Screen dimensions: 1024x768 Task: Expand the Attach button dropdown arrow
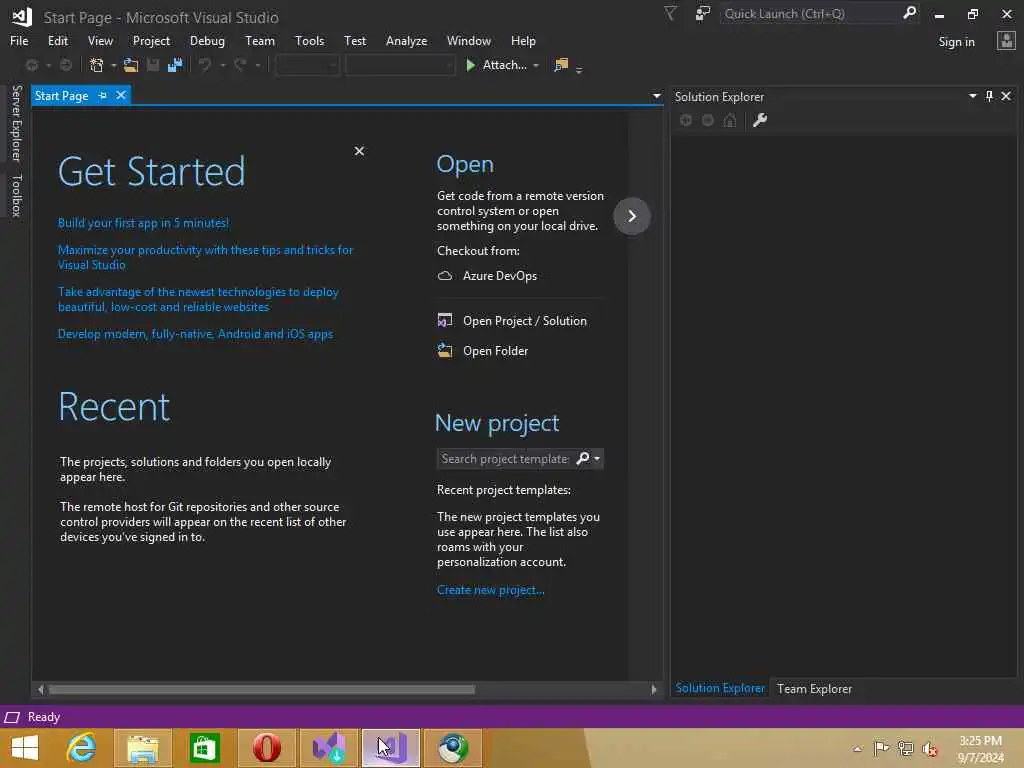pos(536,65)
